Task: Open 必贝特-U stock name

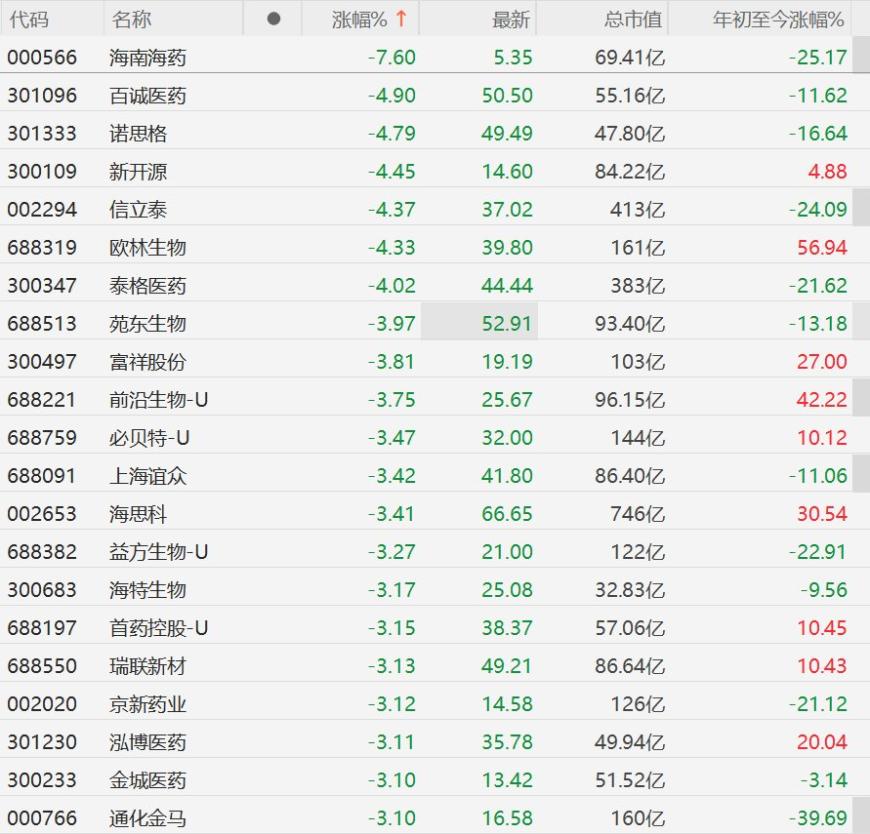Action: [x=149, y=438]
